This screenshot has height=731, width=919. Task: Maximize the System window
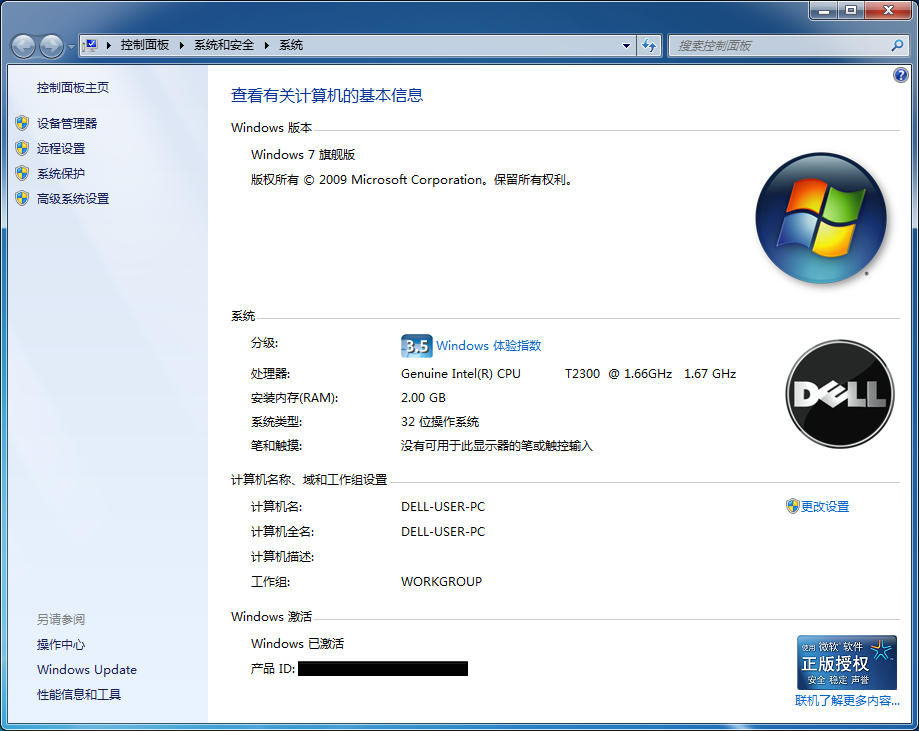[850, 11]
